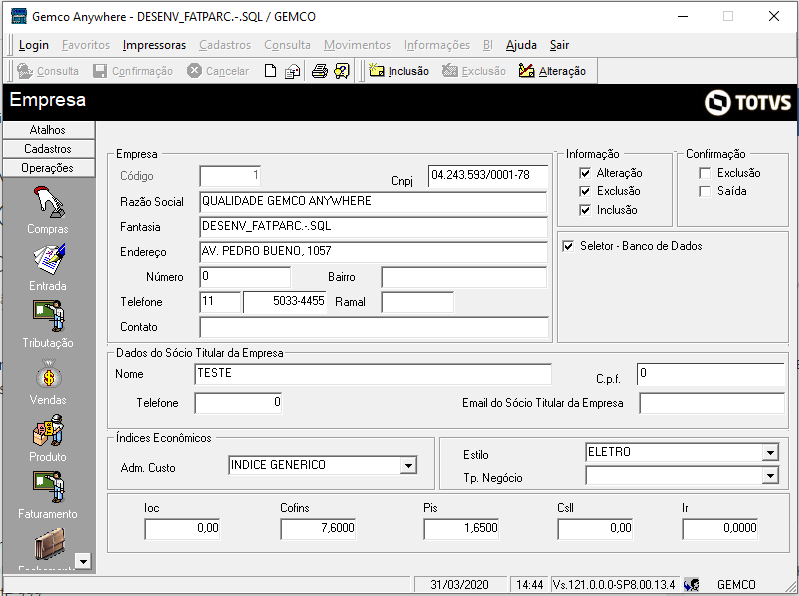The height and width of the screenshot is (596, 799).
Task: Click the C.p.f. input field
Action: point(711,374)
